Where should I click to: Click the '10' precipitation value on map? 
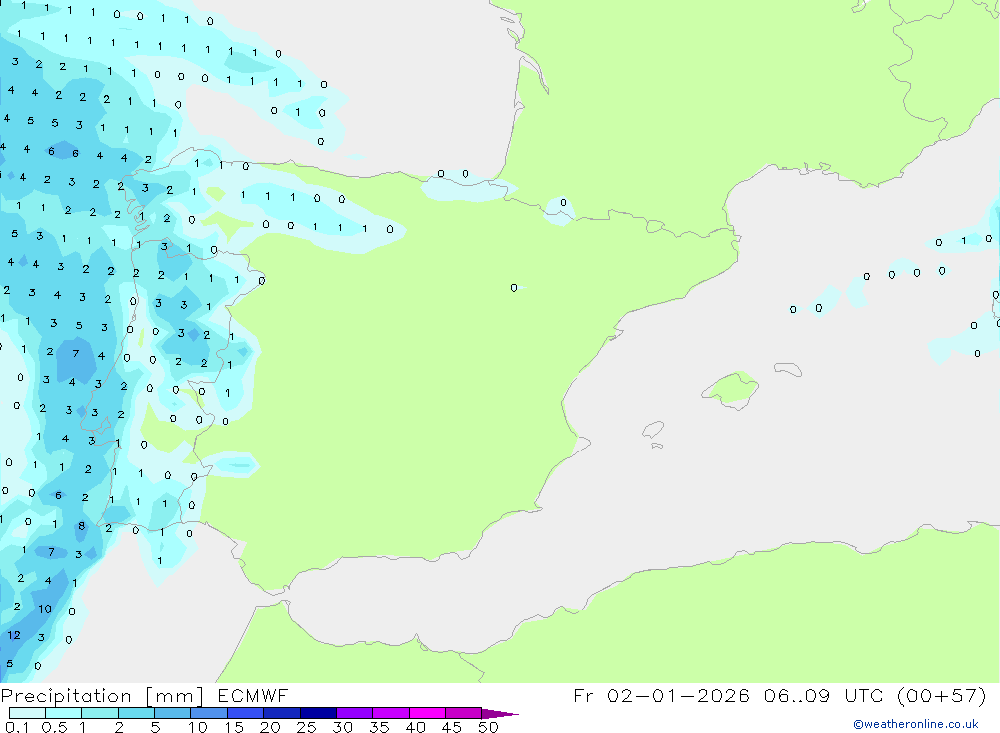pos(45,609)
